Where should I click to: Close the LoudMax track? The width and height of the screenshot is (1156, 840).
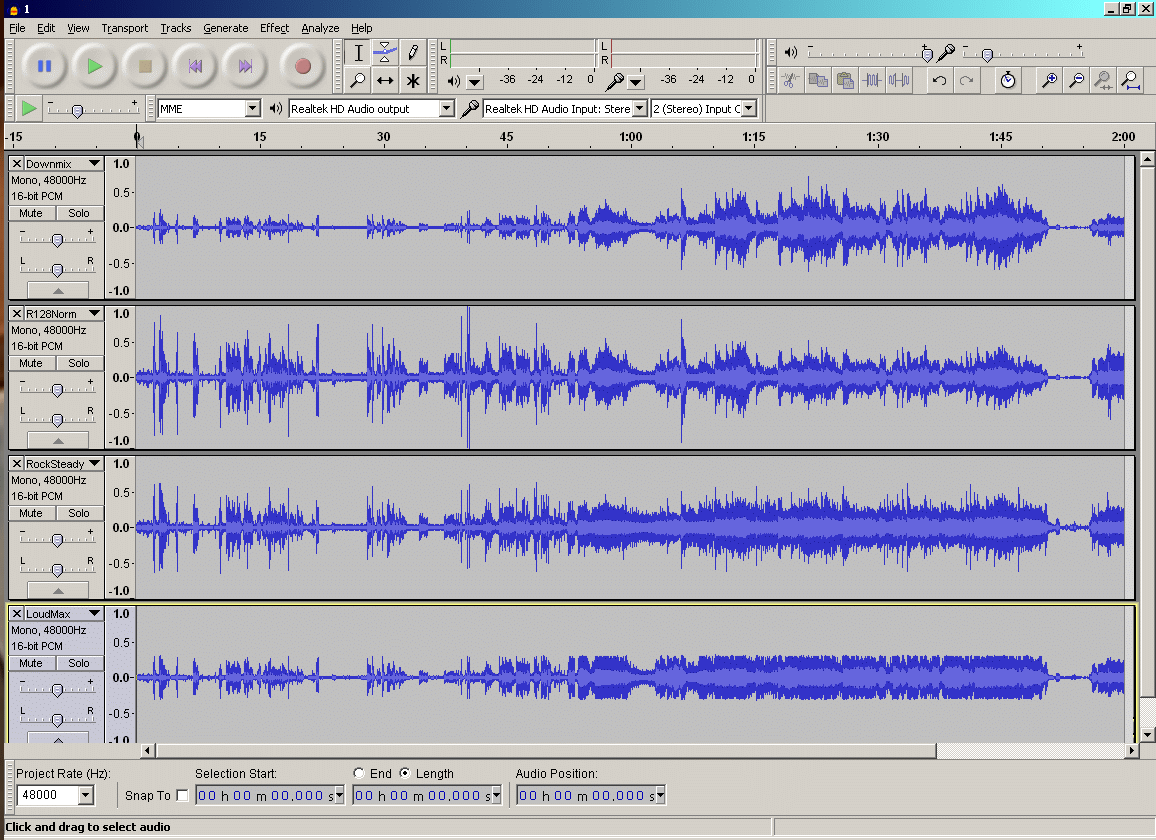coord(17,613)
